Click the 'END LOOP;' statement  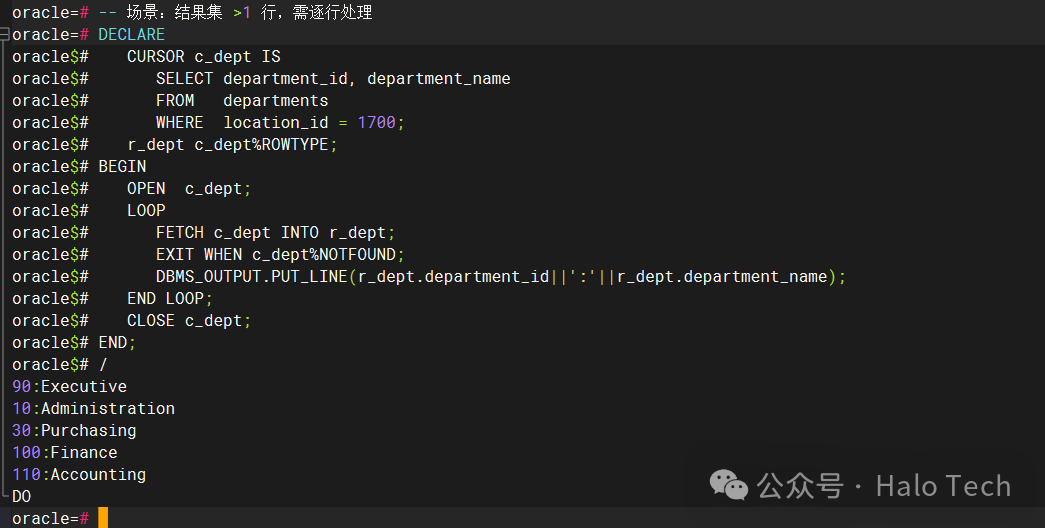point(170,299)
